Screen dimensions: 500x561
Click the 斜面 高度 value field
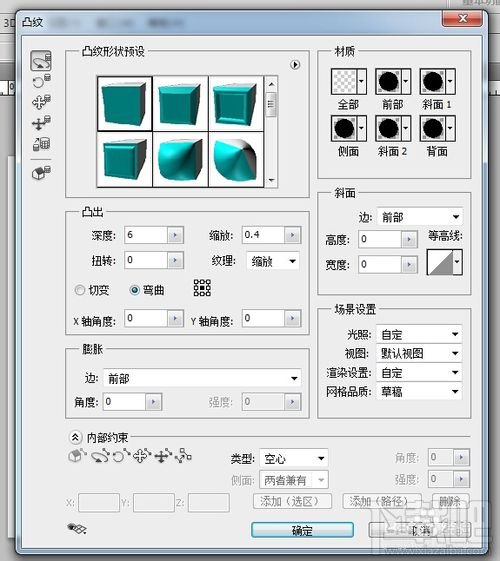[380, 239]
